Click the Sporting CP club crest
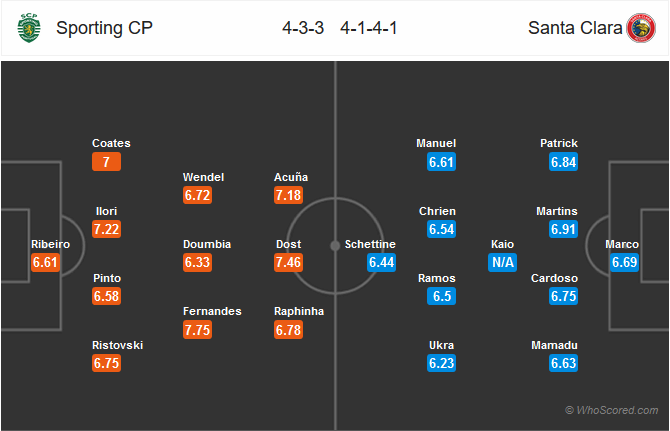The width and height of the screenshot is (670, 431). tap(29, 28)
